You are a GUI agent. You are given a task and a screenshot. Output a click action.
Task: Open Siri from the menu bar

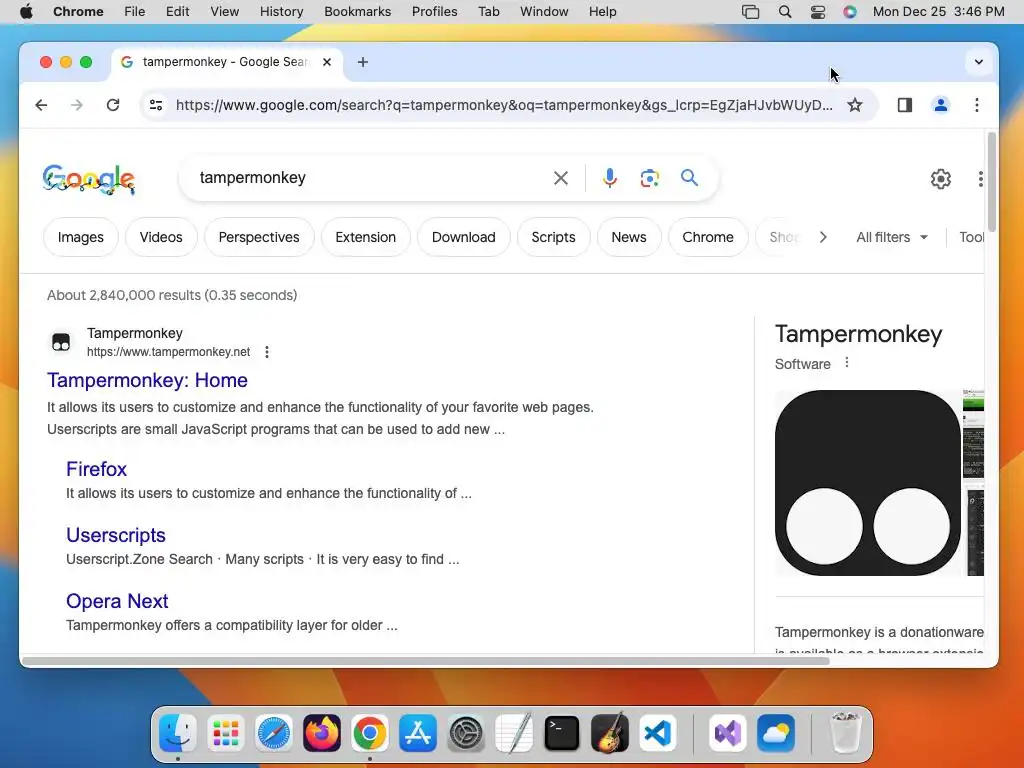[x=850, y=12]
